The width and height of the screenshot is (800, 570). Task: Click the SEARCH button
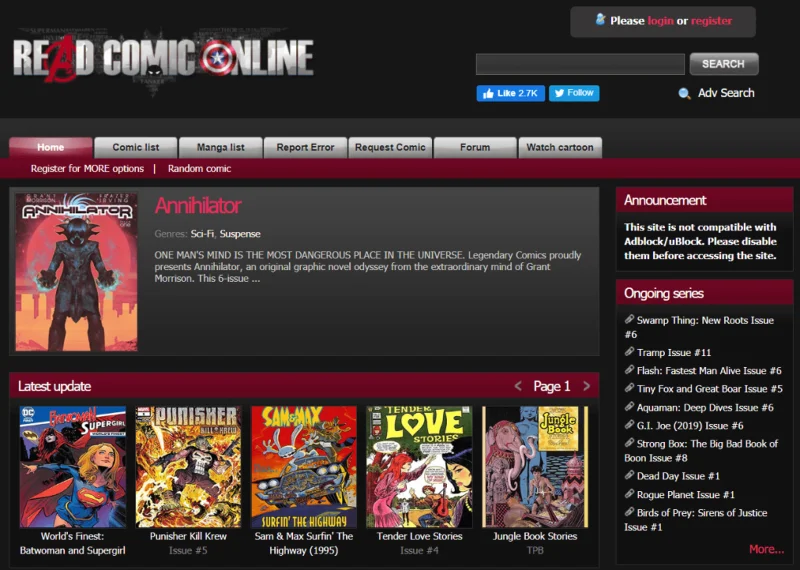[x=723, y=64]
